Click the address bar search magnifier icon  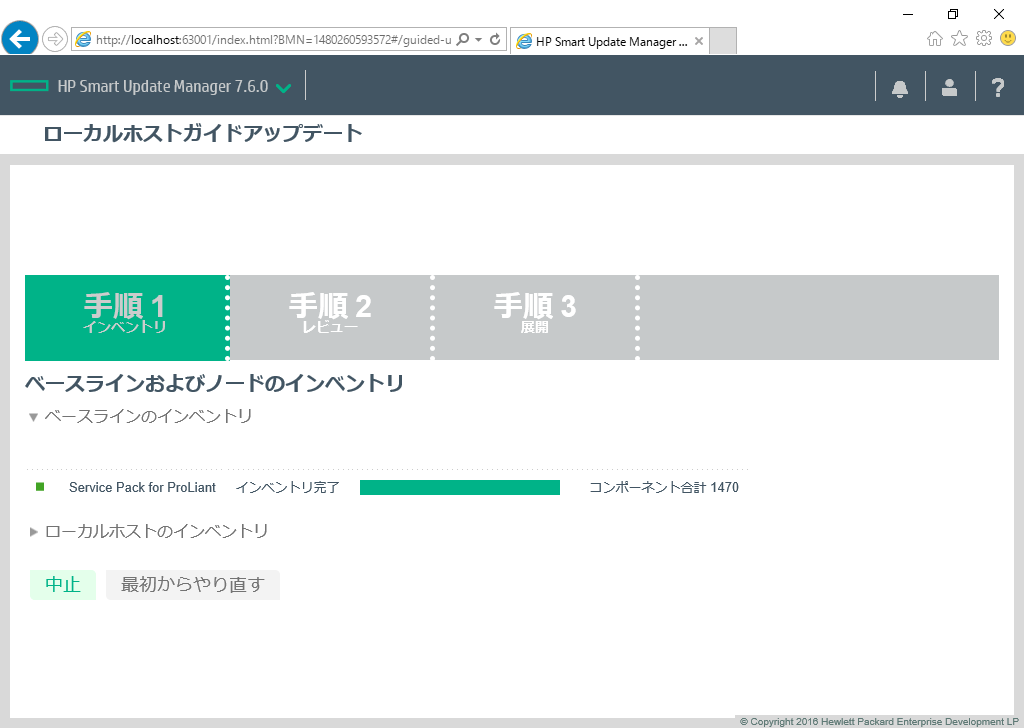(x=462, y=39)
